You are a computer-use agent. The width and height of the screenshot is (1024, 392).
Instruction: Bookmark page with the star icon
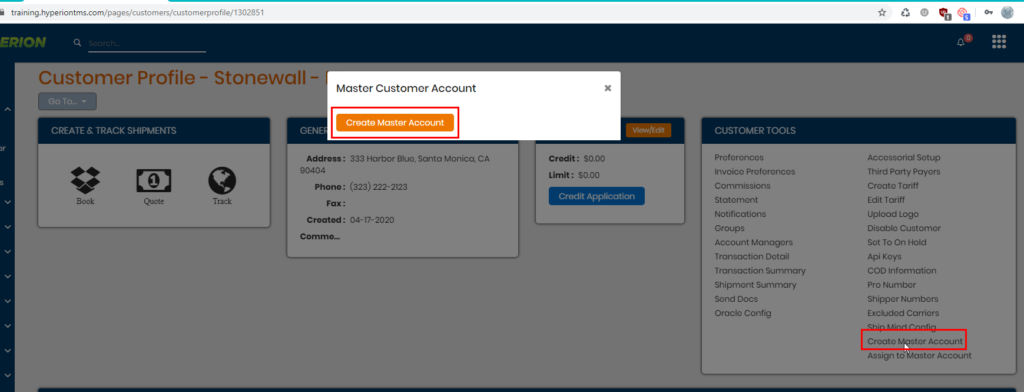(882, 12)
